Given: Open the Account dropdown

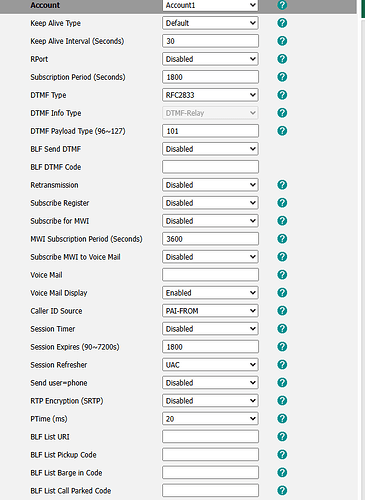Looking at the screenshot, I should pyautogui.click(x=210, y=5).
